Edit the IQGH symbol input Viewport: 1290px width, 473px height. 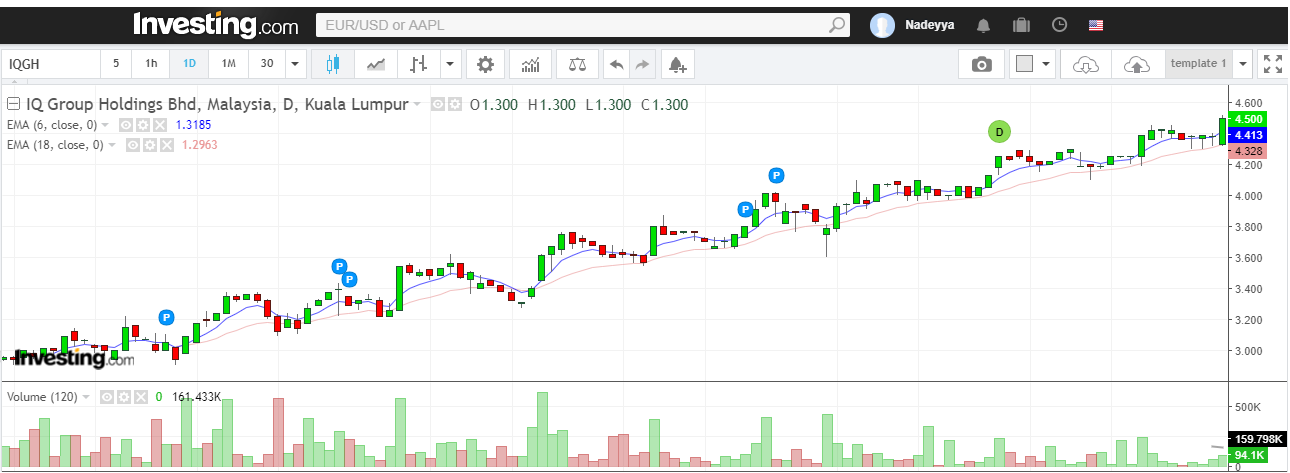tap(50, 64)
